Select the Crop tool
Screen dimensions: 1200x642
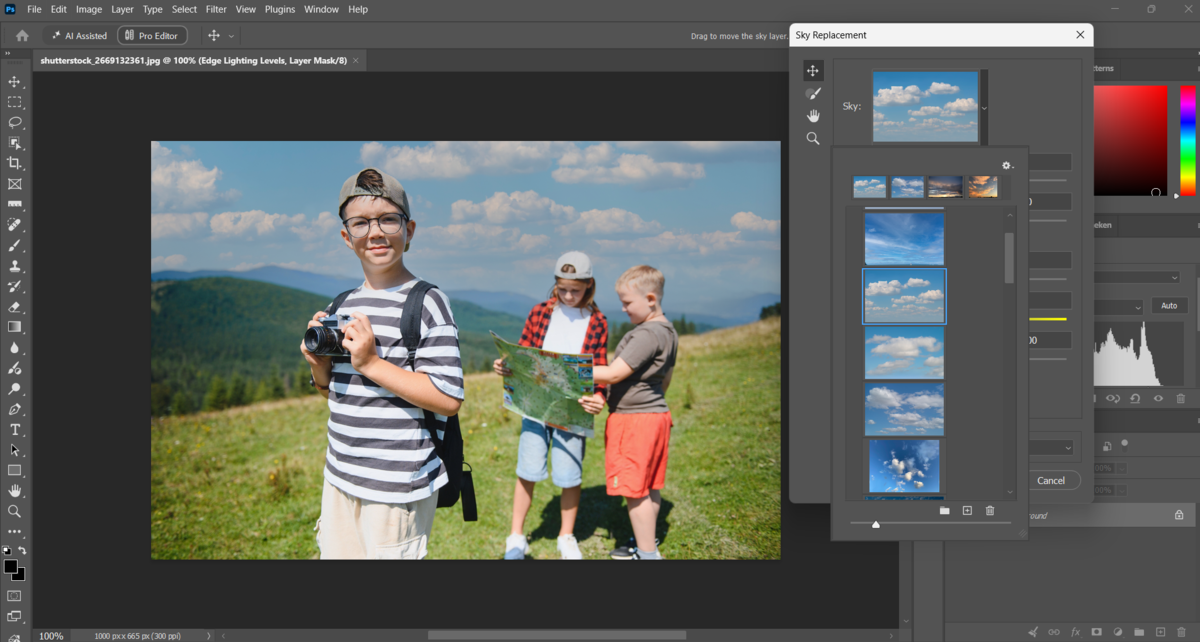point(14,163)
